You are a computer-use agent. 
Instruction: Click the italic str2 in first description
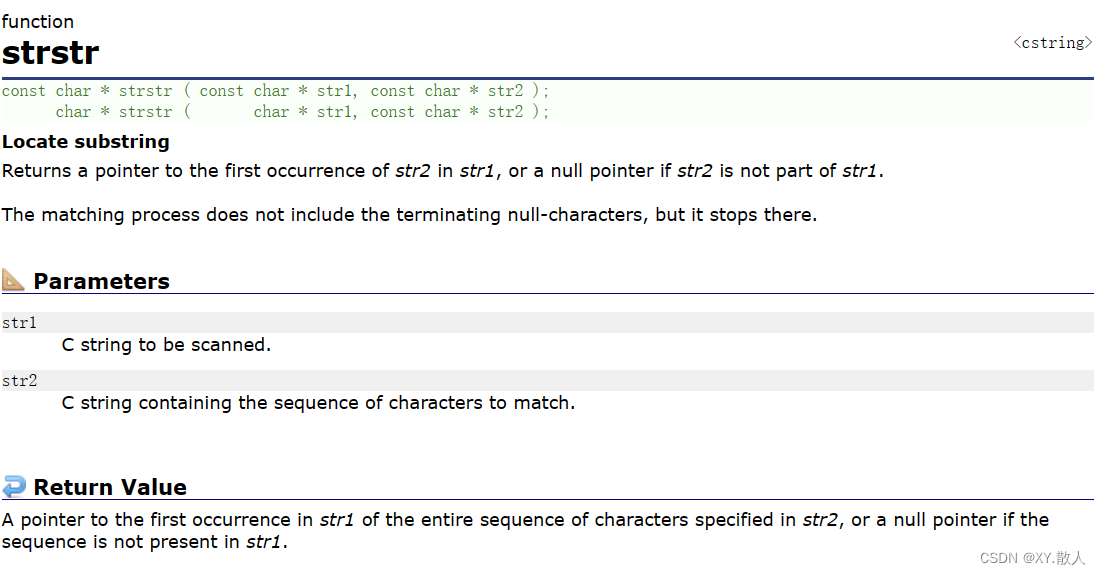413,171
